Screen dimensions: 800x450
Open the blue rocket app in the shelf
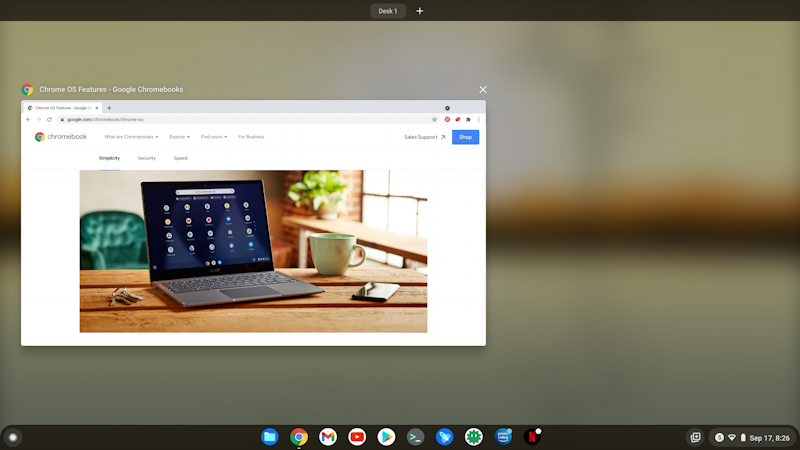[444, 437]
